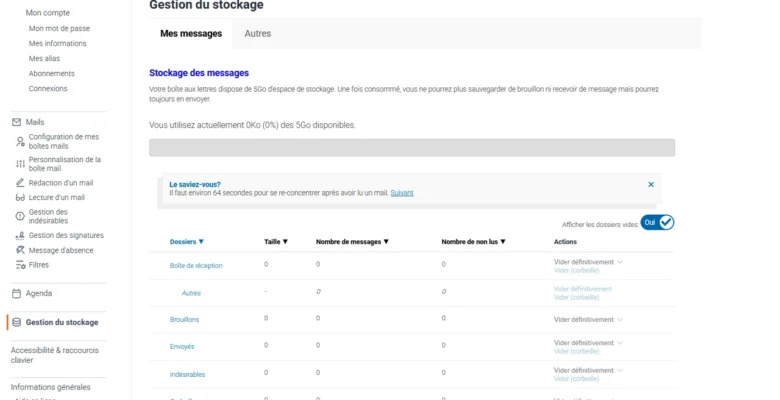Toggle the Afficher les dossiers vides switch
780x400 pixels.
pyautogui.click(x=658, y=222)
